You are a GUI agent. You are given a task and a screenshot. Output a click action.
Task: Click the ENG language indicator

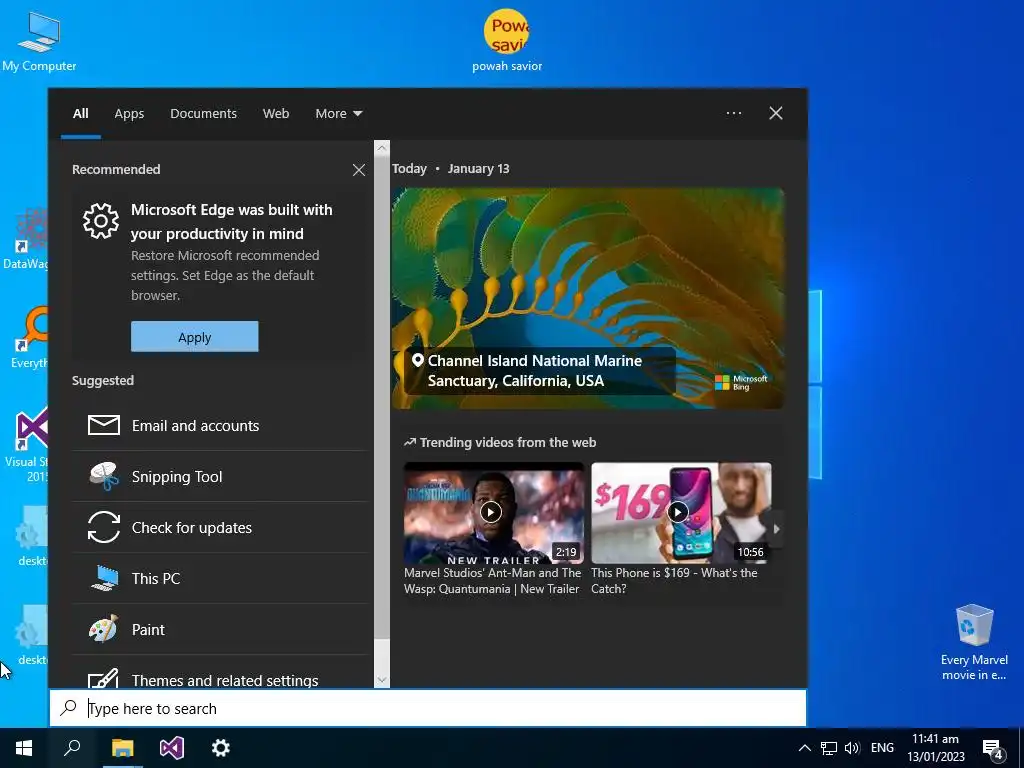pyautogui.click(x=882, y=748)
